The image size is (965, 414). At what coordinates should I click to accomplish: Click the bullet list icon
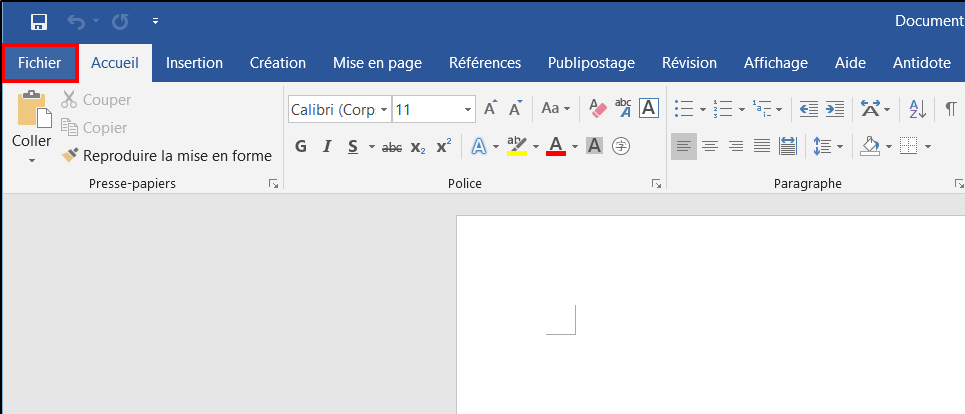(x=684, y=109)
